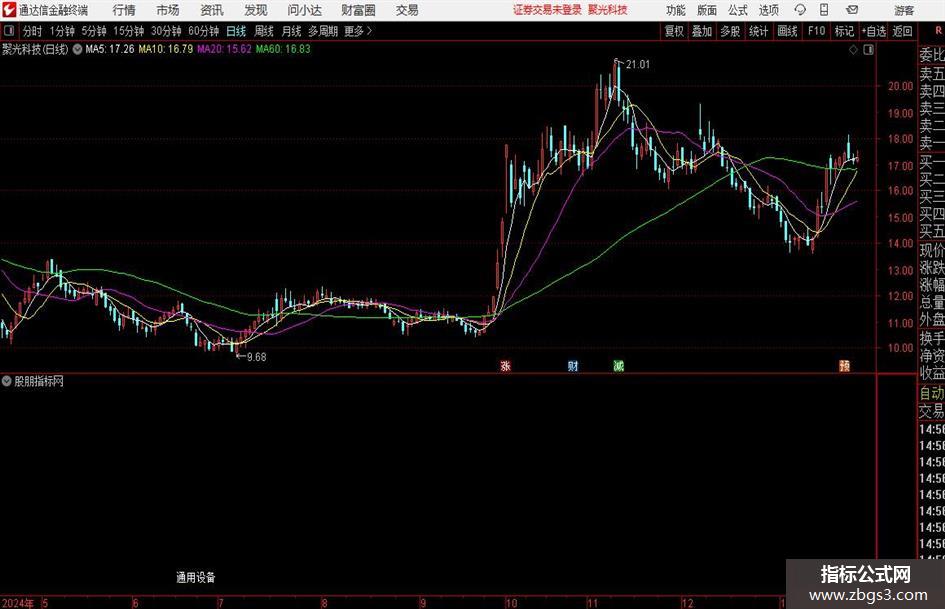This screenshot has height=609, width=945.
Task: Click the 标记 mark button
Action: tap(844, 31)
